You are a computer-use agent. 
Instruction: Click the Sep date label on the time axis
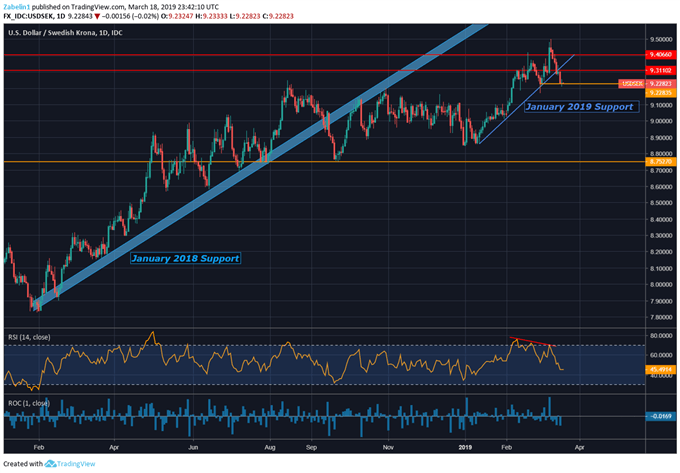pos(311,447)
